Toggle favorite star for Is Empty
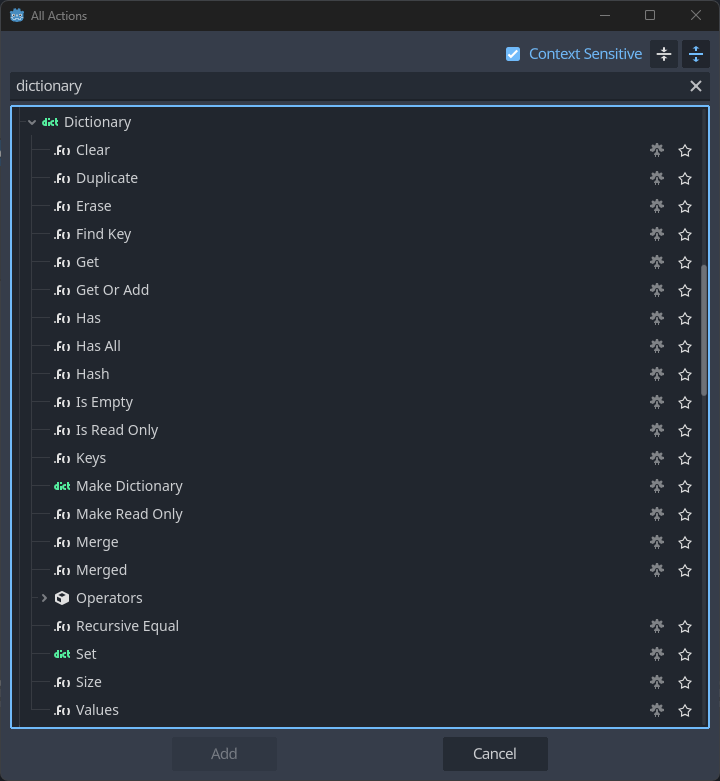 (x=685, y=402)
